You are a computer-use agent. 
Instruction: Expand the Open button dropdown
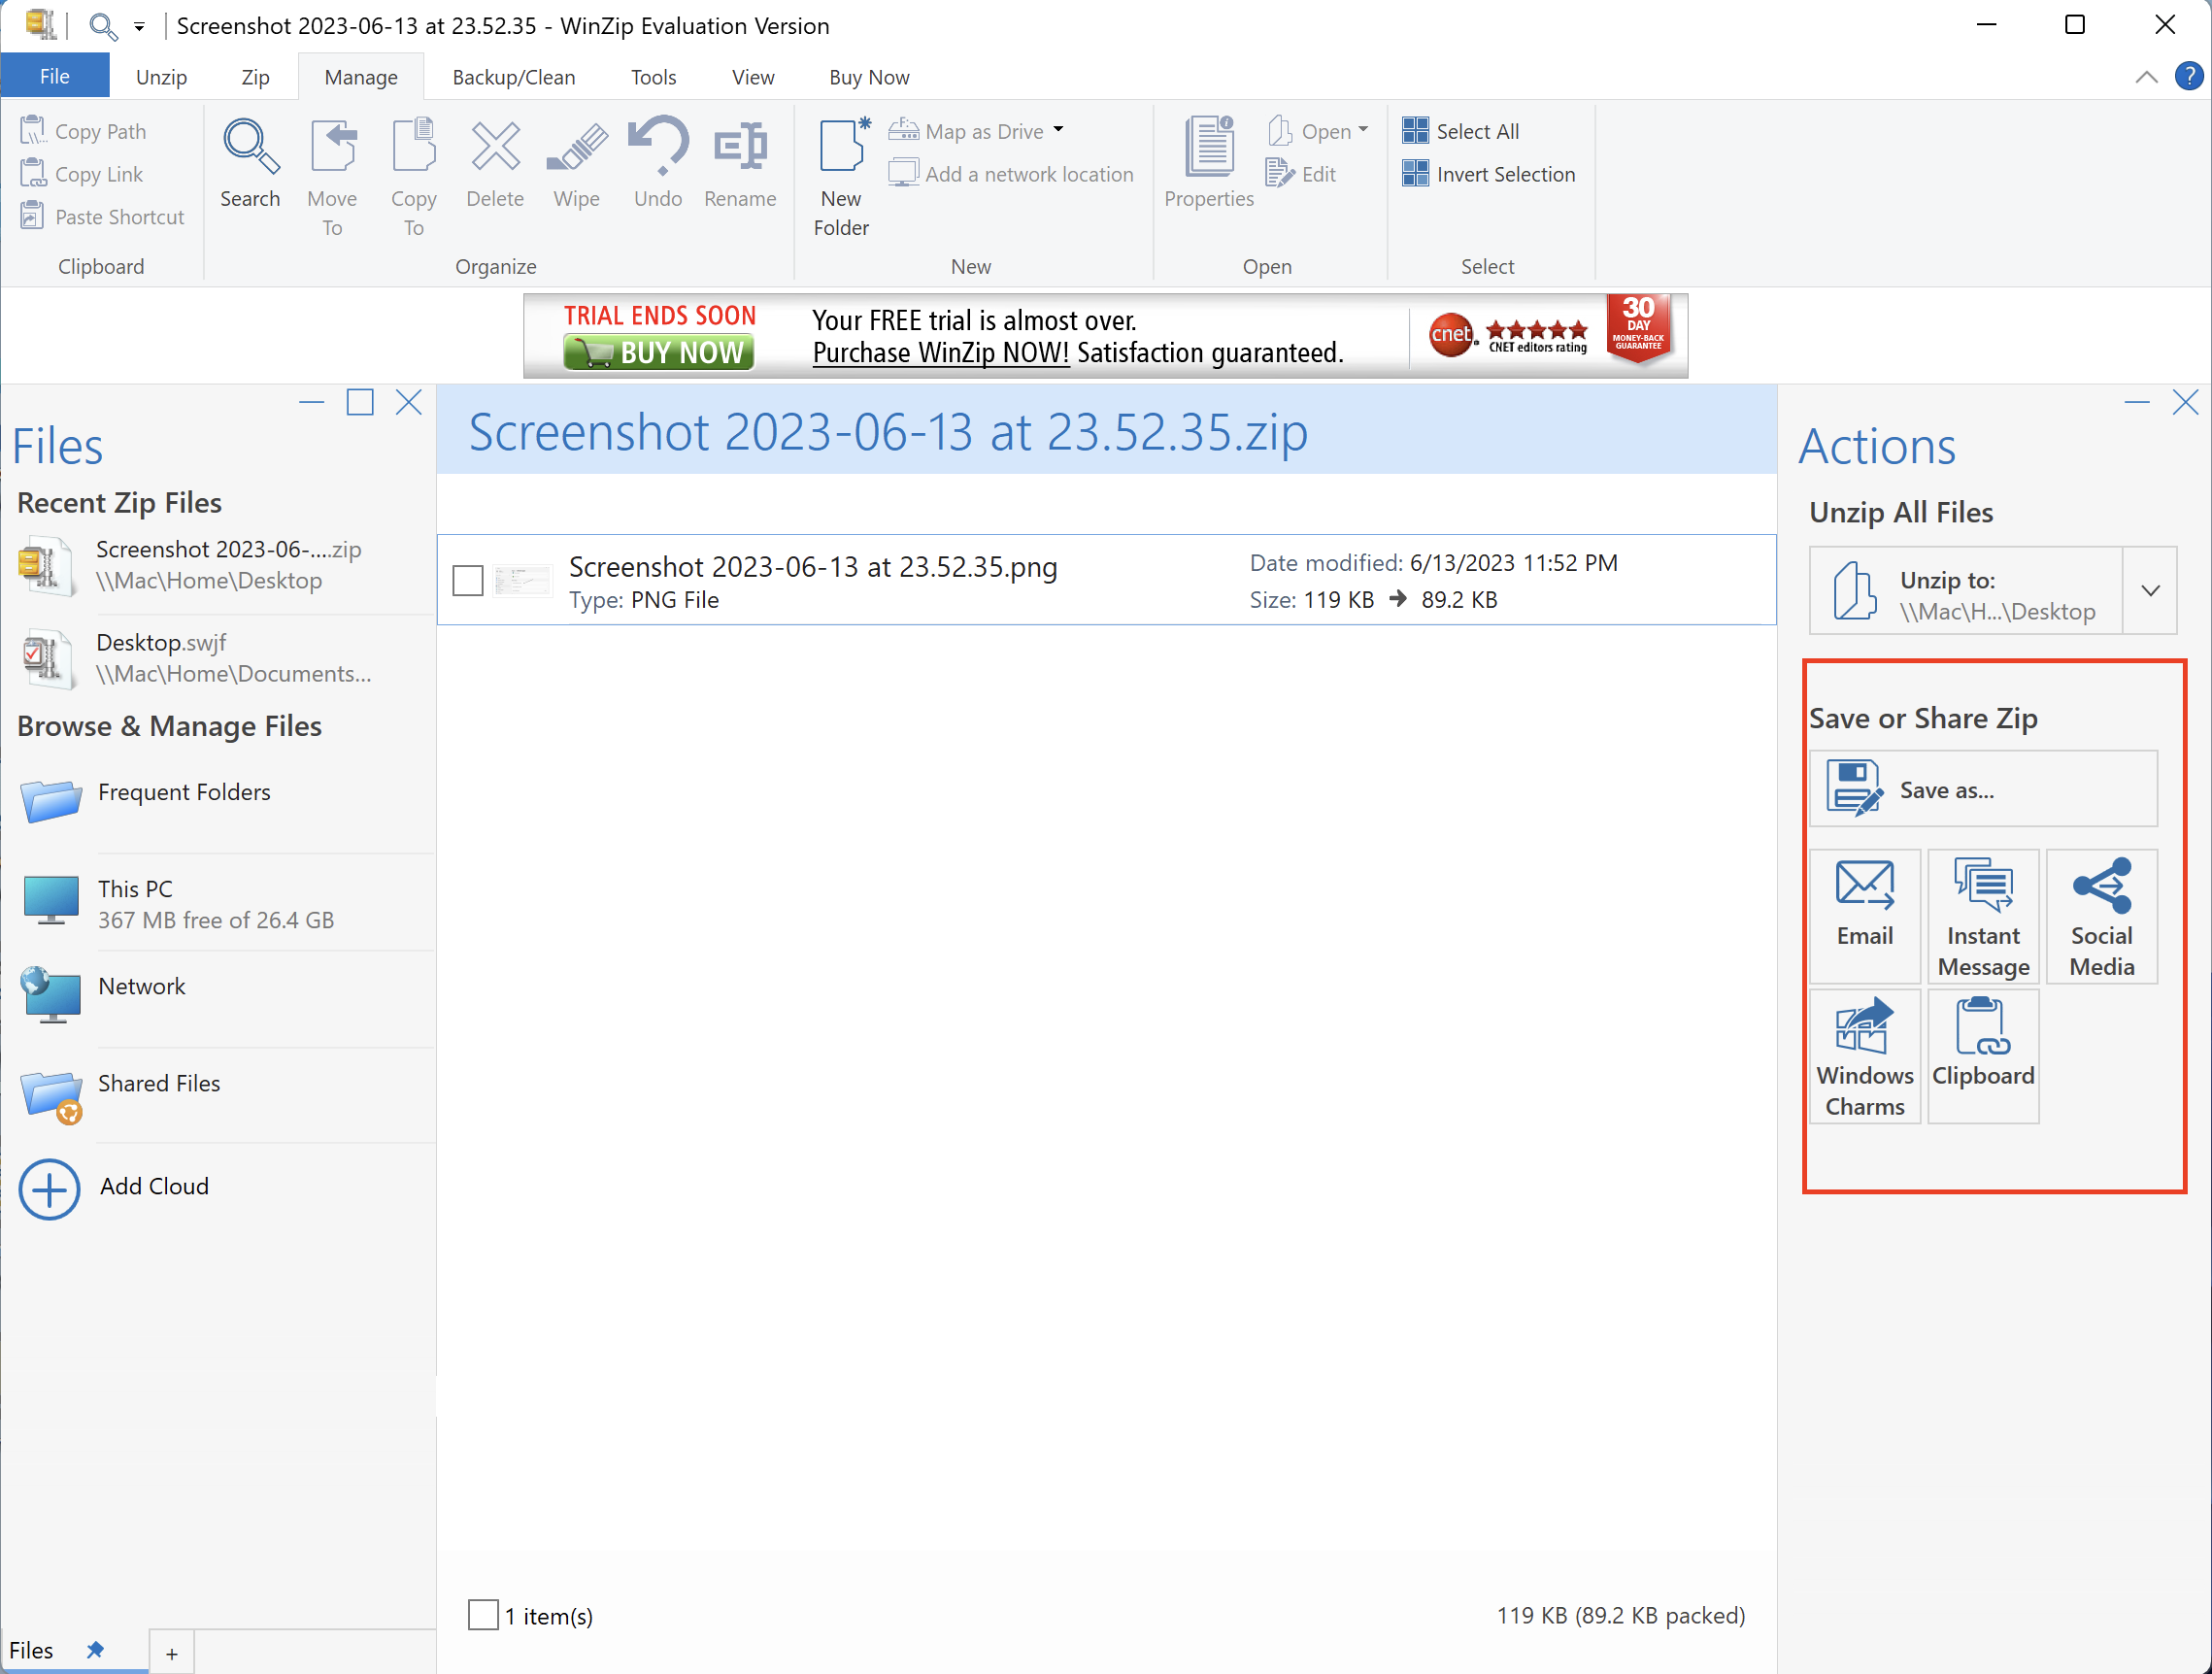click(1362, 130)
